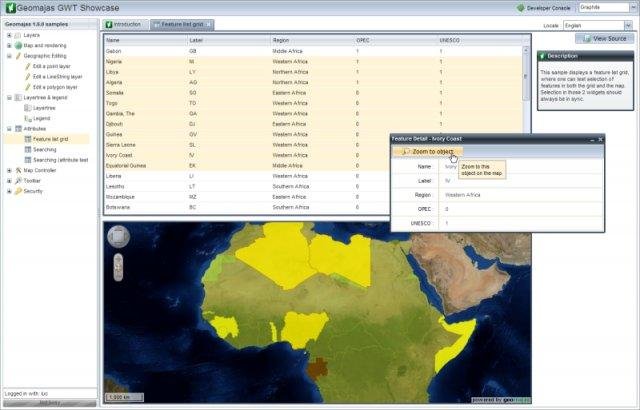Select the Togo row
Image resolution: width=640 pixels, height=410 pixels.
pyautogui.click(x=313, y=103)
